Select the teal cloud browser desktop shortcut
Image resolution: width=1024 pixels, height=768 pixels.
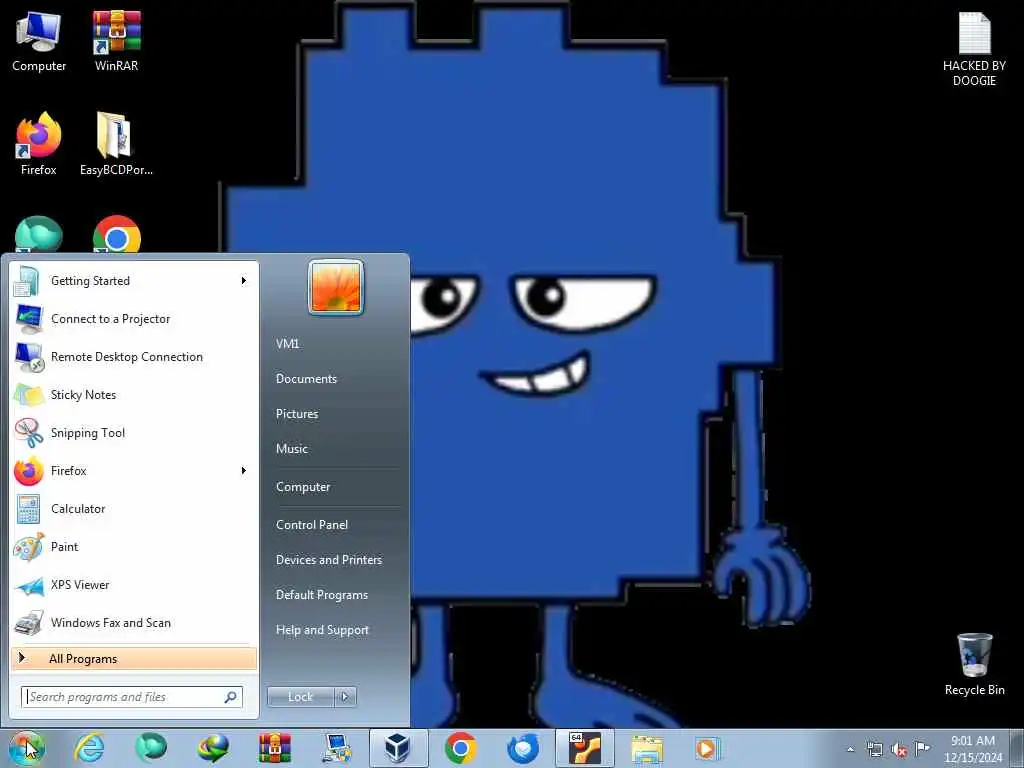39,235
